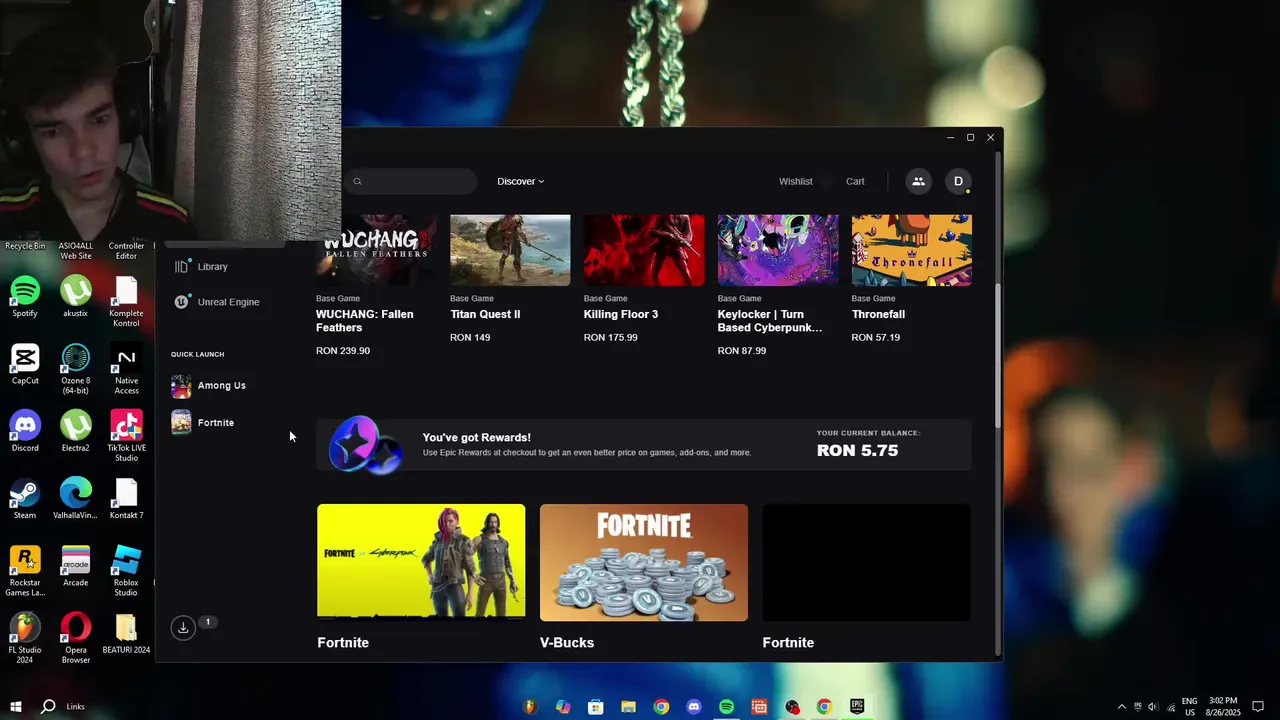Click the Epic Games taskbar icon
Screen dimensions: 1280x720
click(x=857, y=706)
